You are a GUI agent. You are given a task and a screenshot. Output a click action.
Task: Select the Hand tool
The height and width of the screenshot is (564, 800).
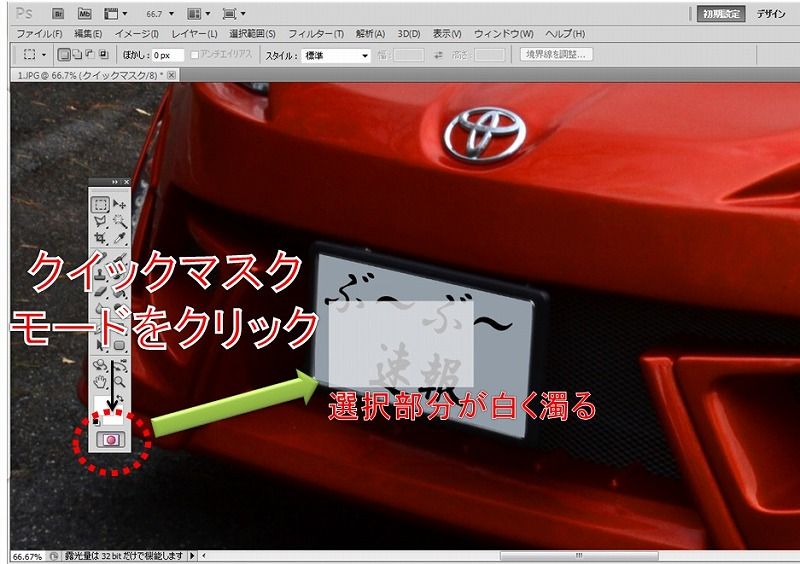pos(100,381)
